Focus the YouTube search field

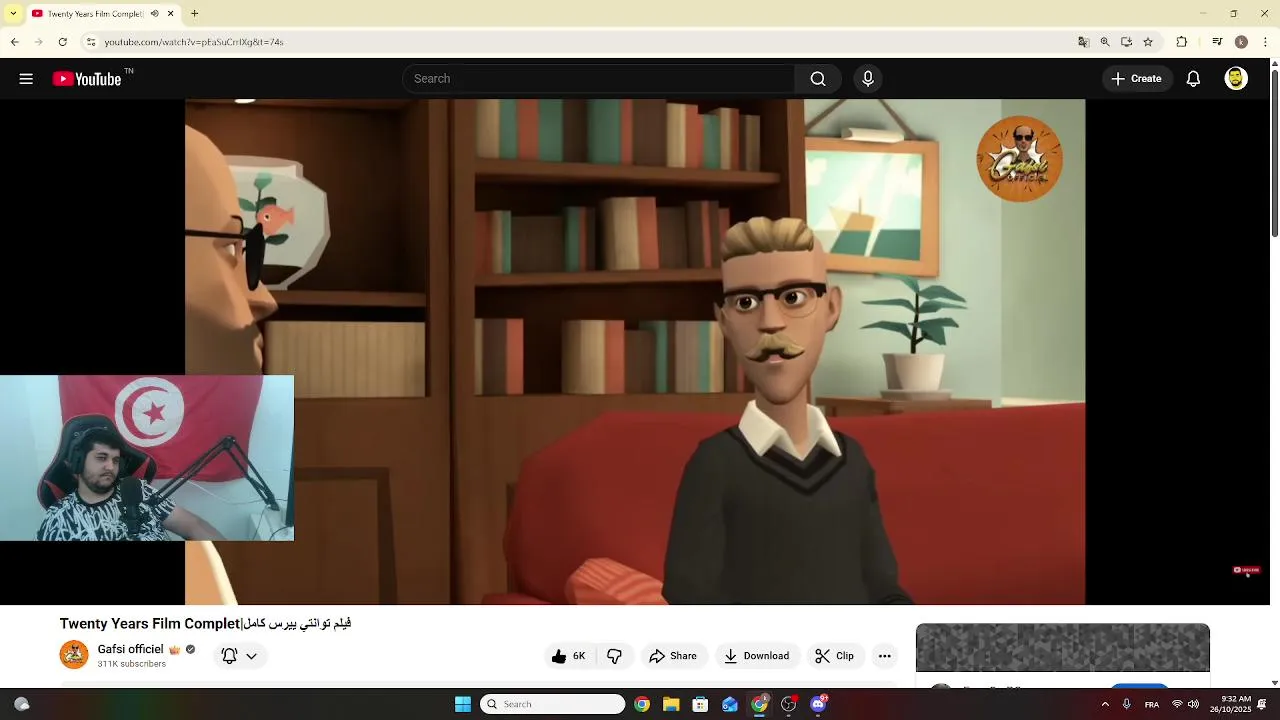[x=599, y=79]
